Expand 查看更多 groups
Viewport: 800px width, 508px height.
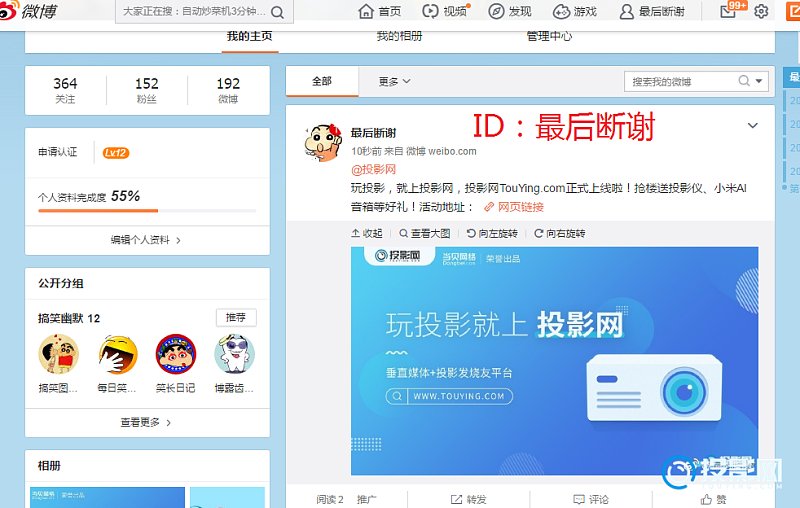coord(146,422)
